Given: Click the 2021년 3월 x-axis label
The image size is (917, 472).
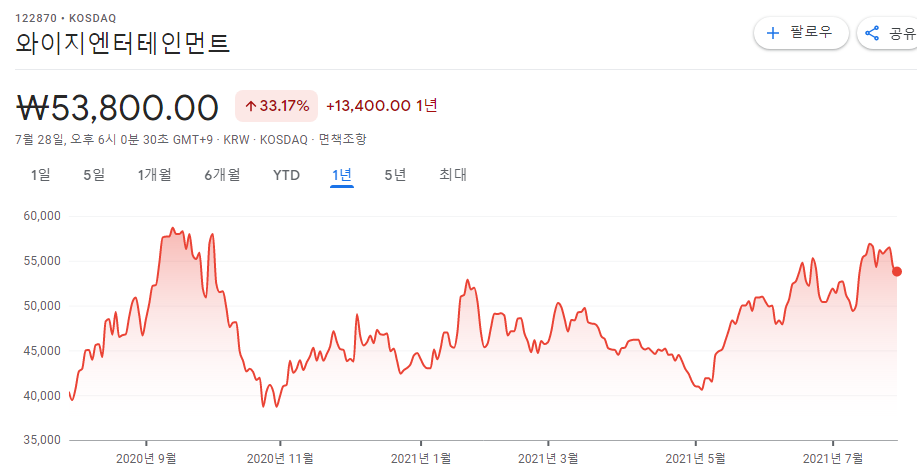Looking at the screenshot, I should tap(548, 458).
